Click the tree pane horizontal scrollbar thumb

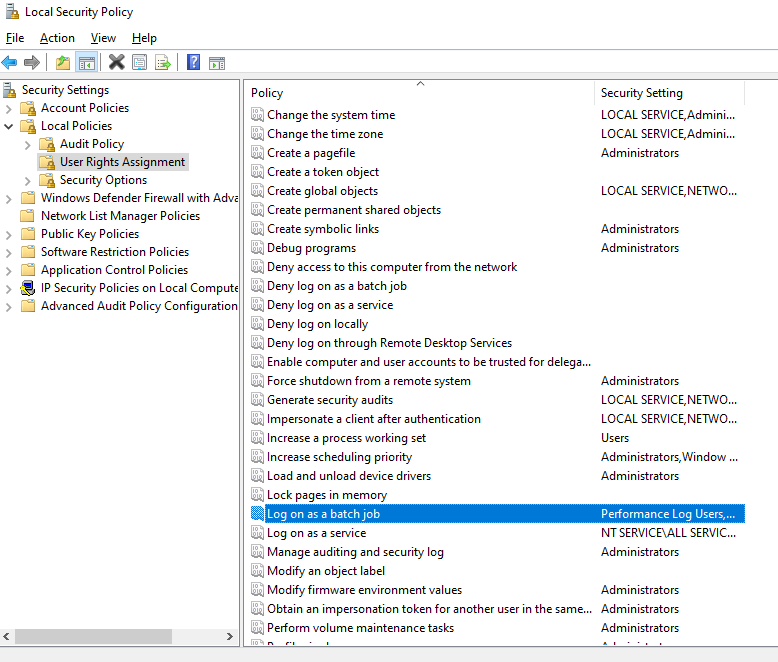coord(93,636)
